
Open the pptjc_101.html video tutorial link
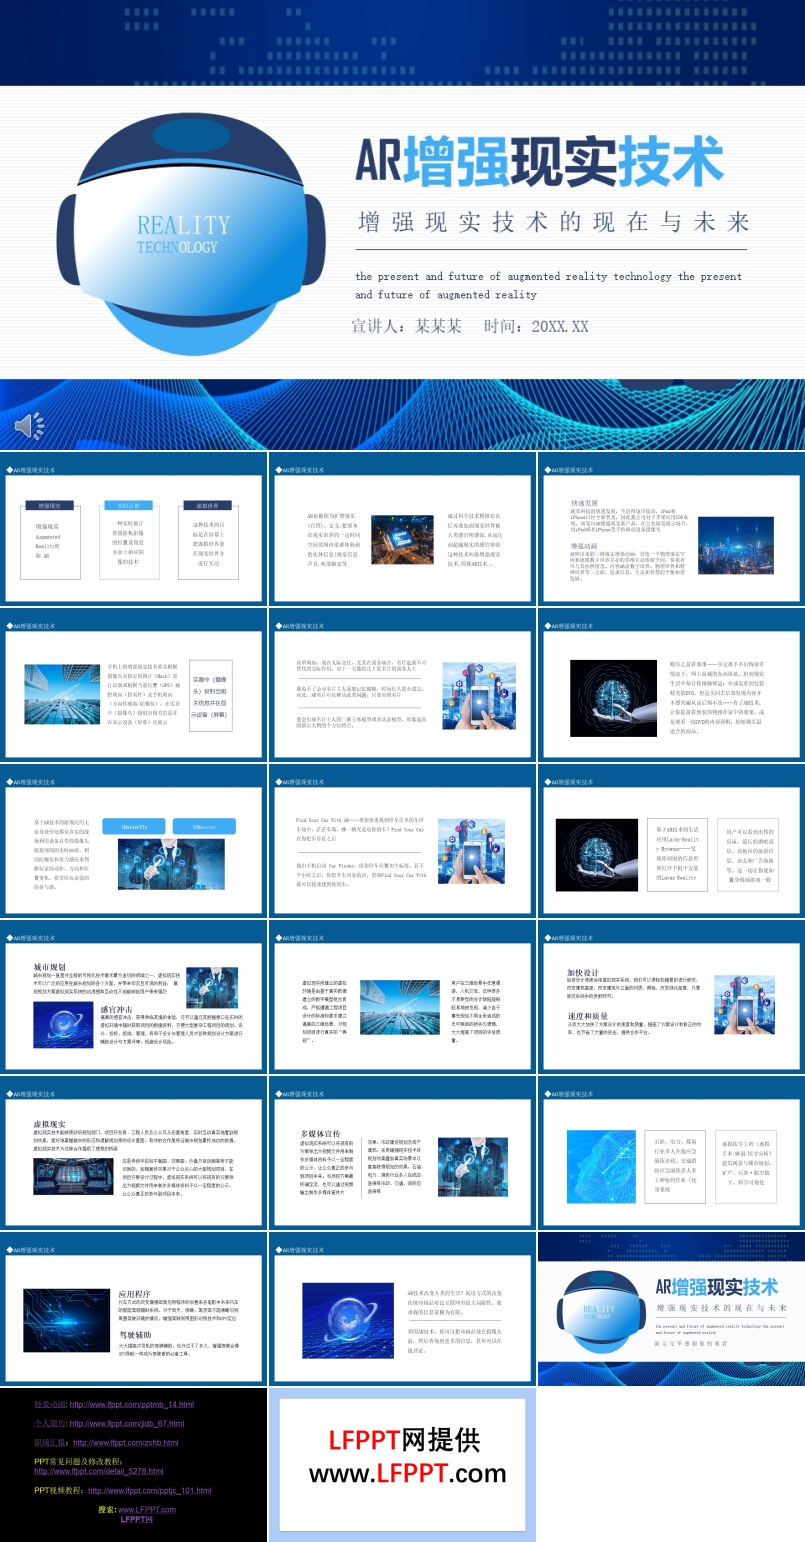(x=149, y=1490)
